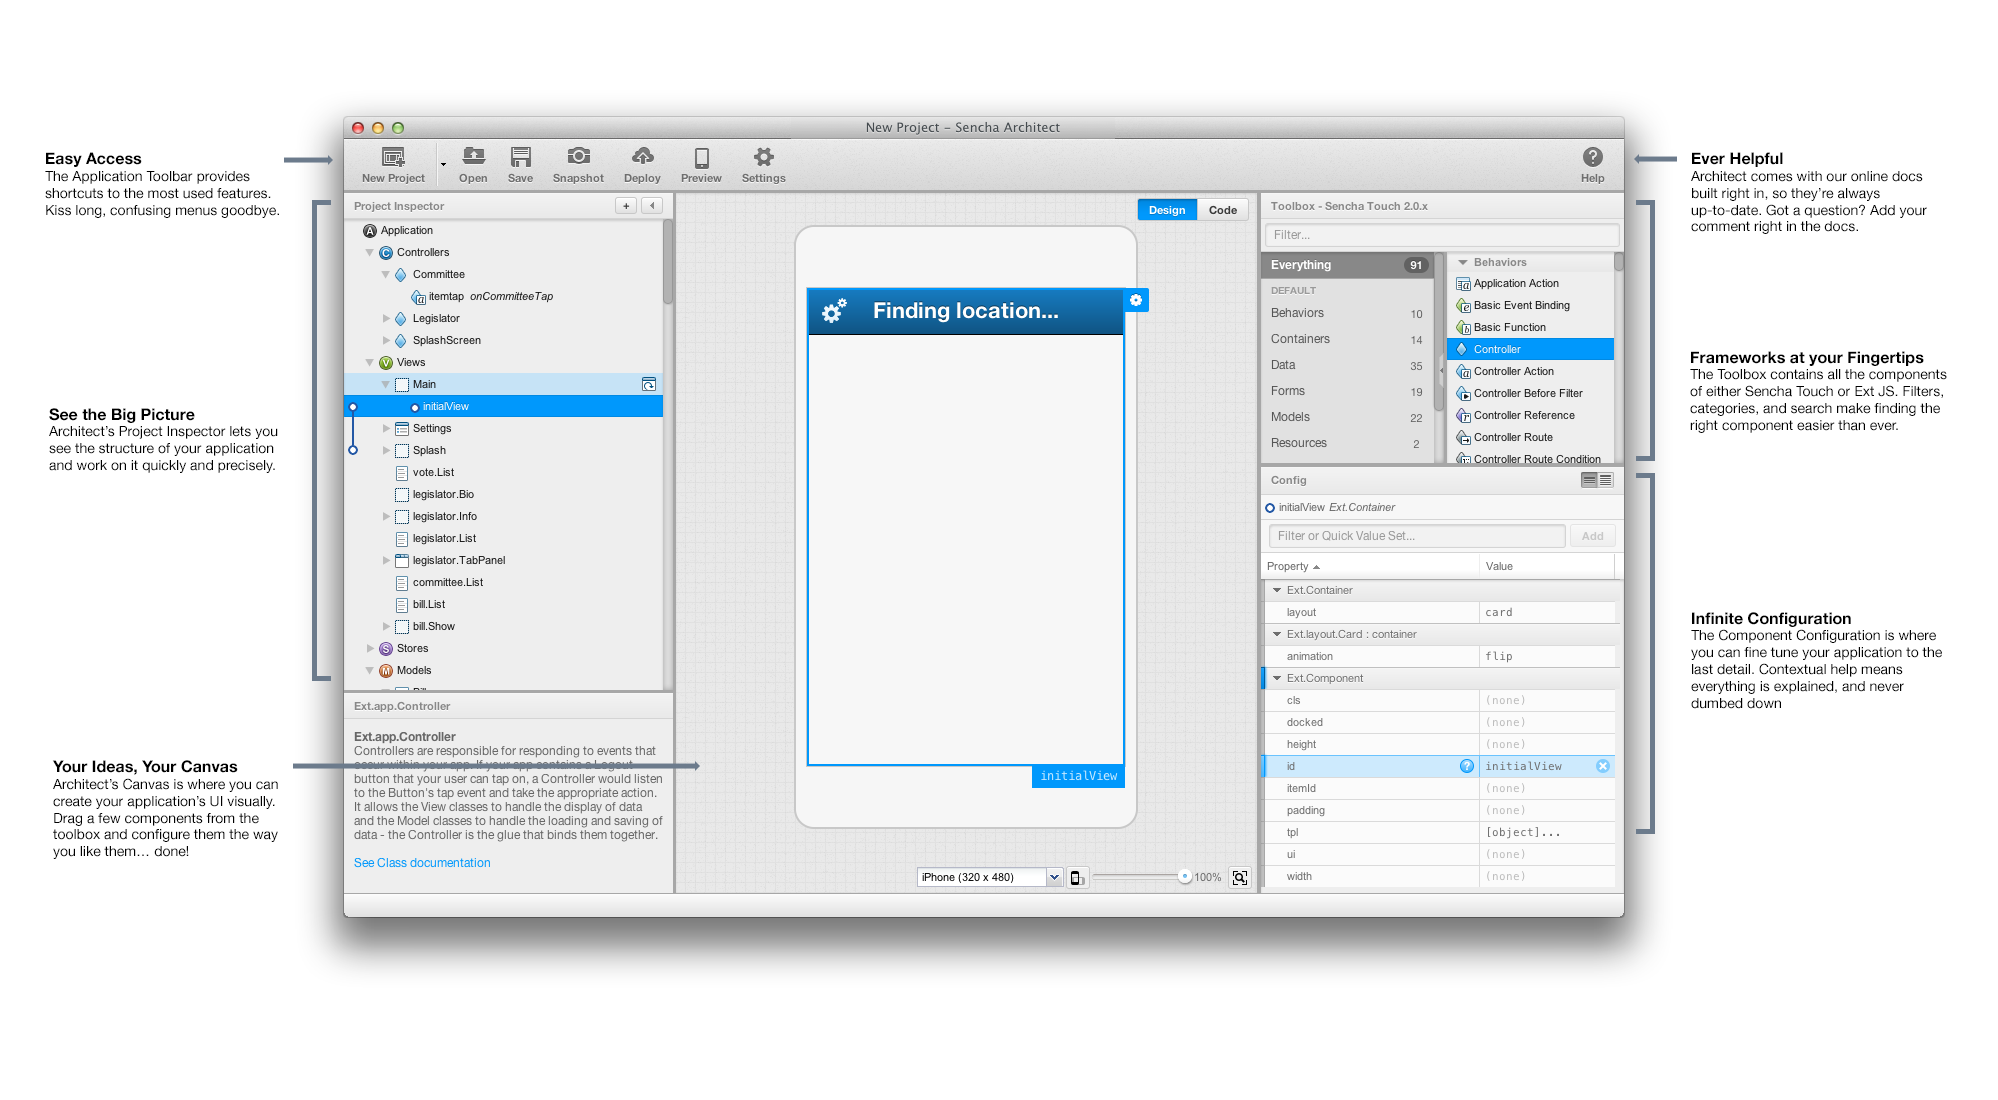Screen dimensions: 1998x1100
Task: Select Behaviors toolbox category
Action: (1348, 313)
